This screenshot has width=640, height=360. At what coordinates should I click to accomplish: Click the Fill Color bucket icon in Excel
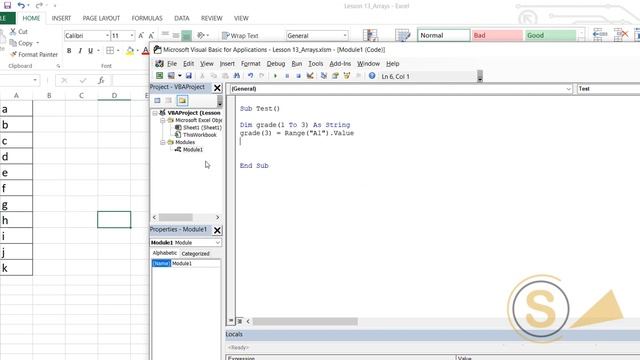click(x=130, y=51)
